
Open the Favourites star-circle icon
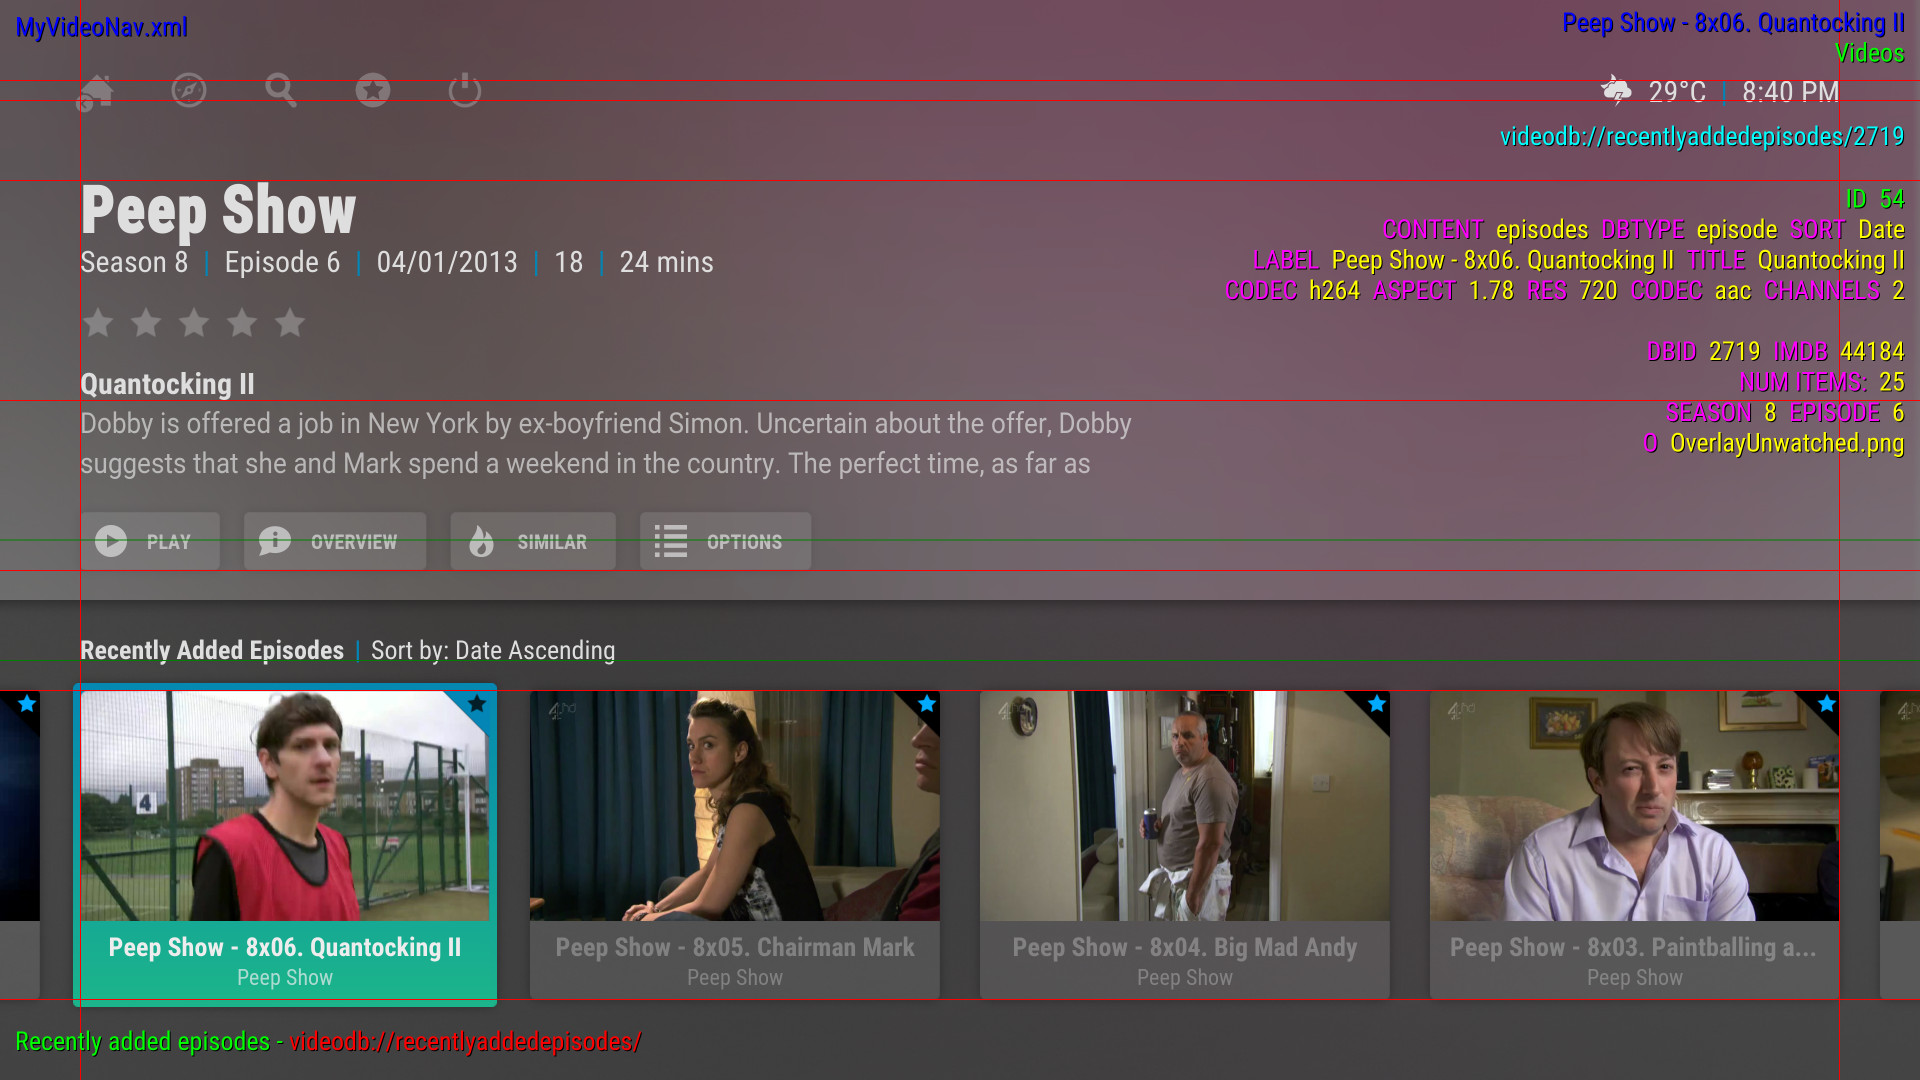[373, 91]
